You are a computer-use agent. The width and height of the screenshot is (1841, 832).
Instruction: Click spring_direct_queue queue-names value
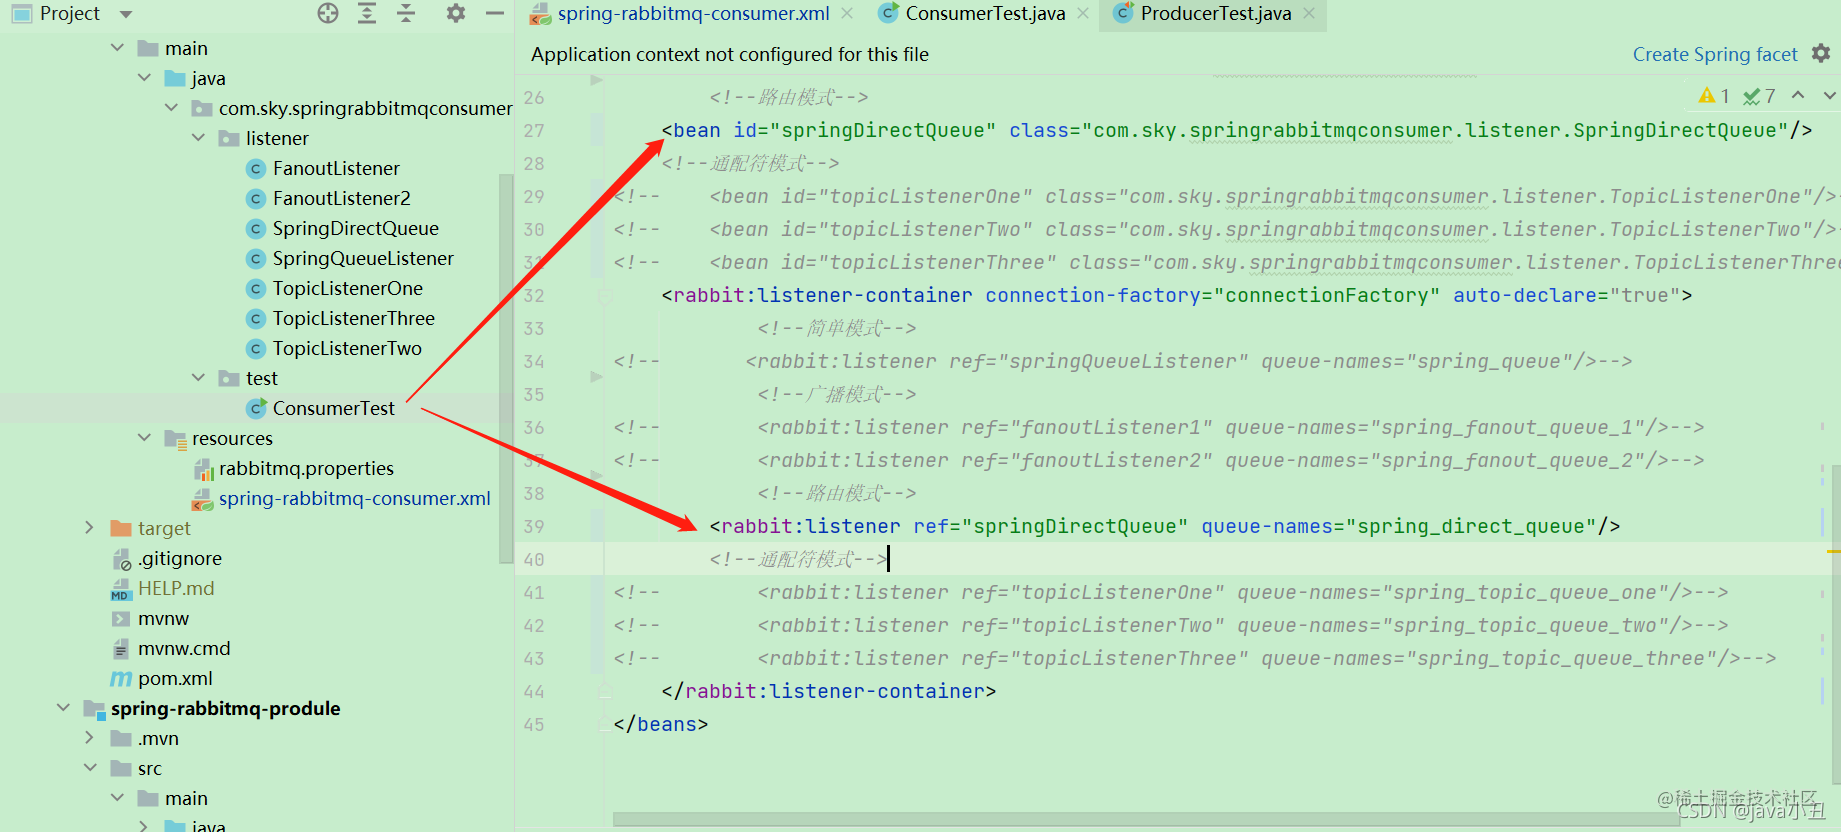[1478, 526]
